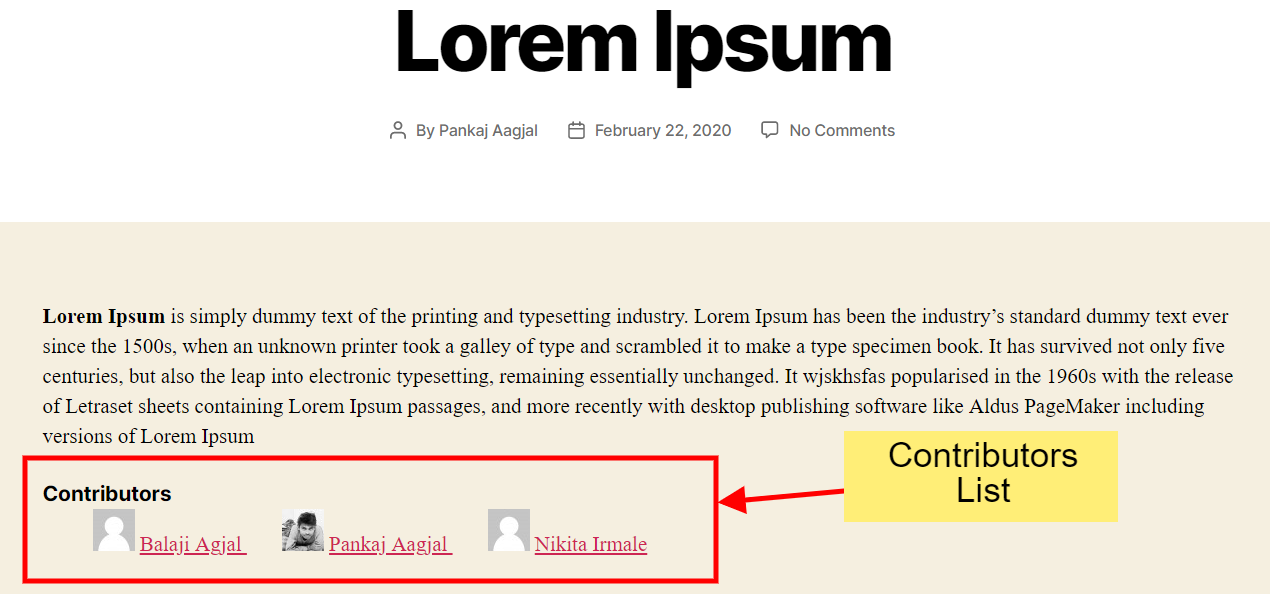Click the word By before author name
The height and width of the screenshot is (594, 1270).
click(x=425, y=131)
